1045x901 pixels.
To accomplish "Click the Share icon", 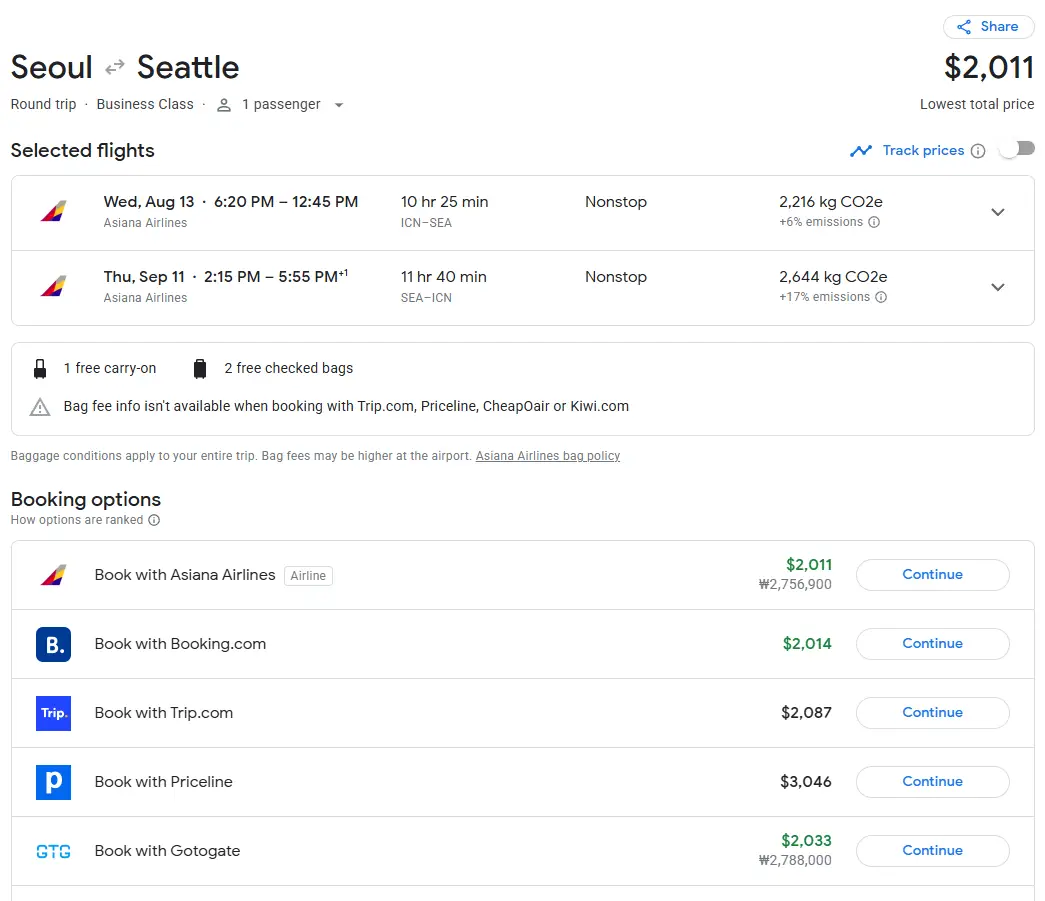I will [x=964, y=27].
